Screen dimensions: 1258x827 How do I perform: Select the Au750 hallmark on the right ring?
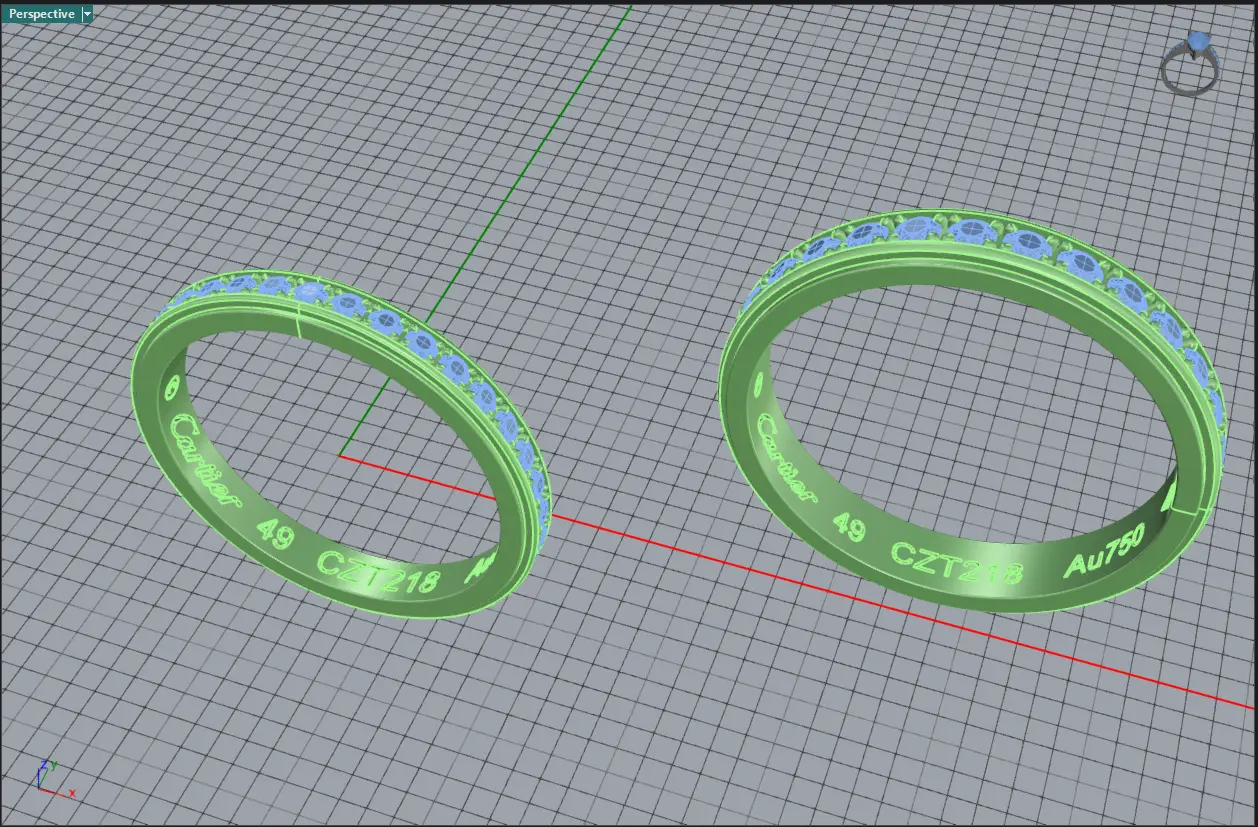coord(1103,552)
